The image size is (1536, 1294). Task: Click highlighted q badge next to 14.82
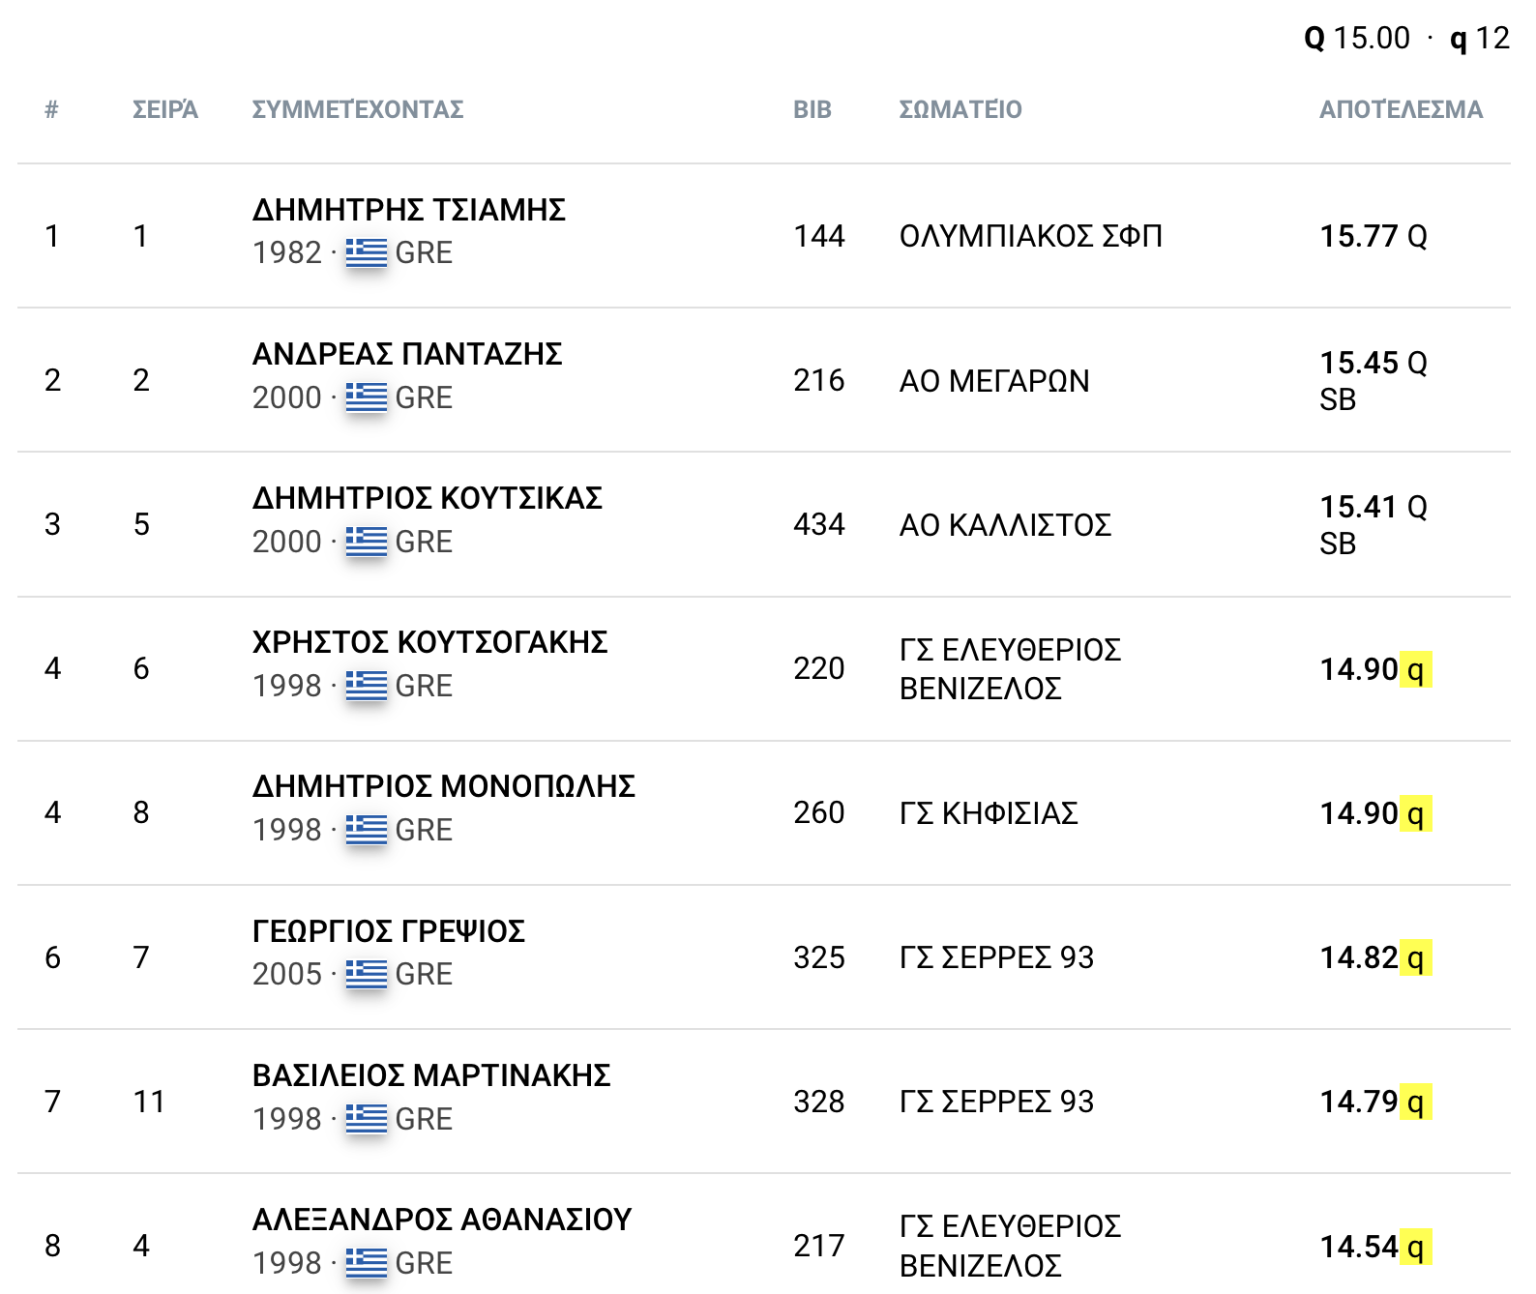(x=1415, y=958)
